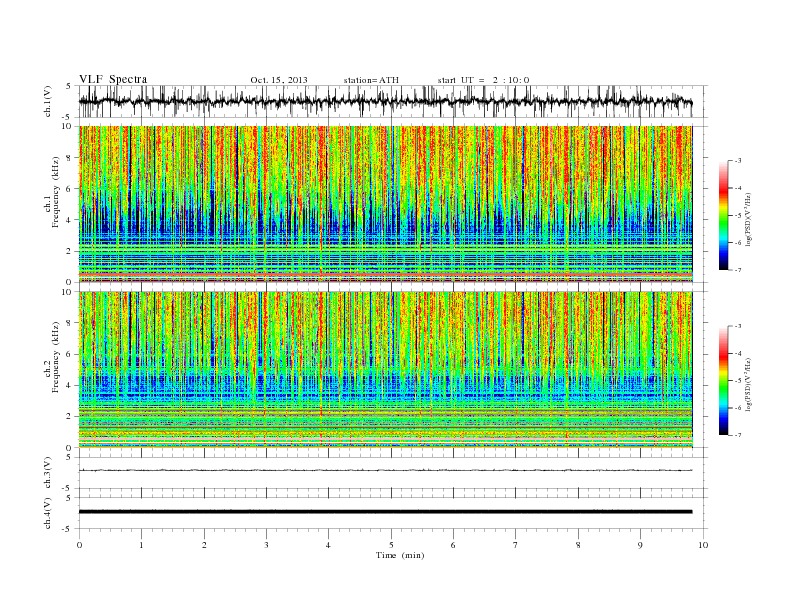Click the "VLF Spectra" plot title

coord(113,79)
